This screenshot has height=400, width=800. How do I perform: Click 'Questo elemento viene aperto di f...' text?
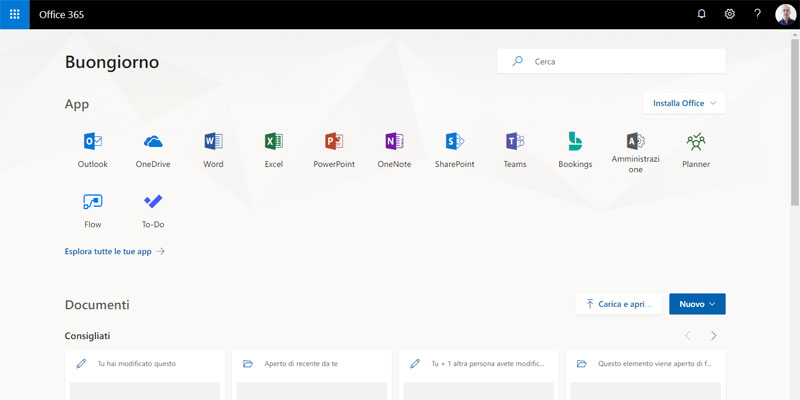click(x=655, y=364)
